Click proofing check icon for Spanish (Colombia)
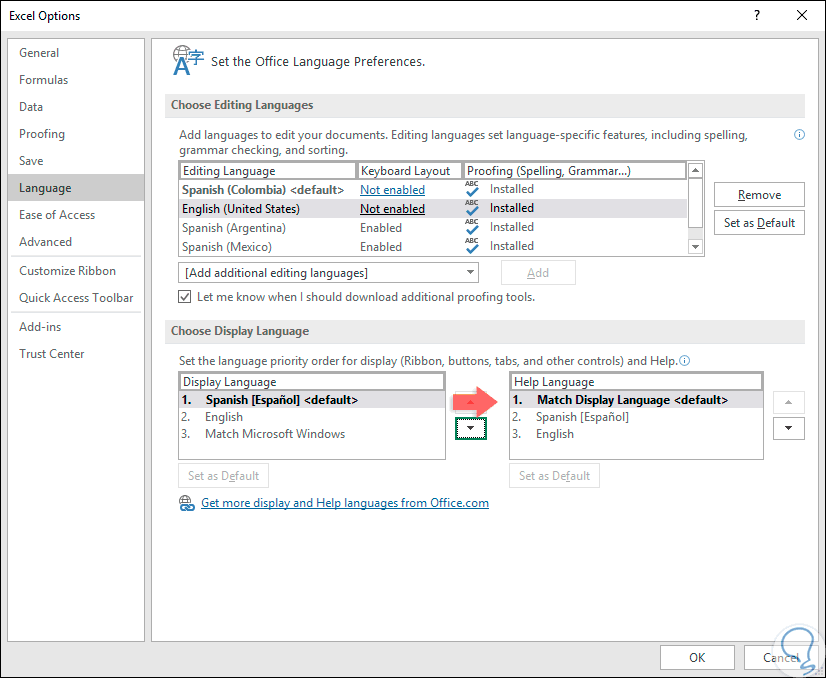Image resolution: width=826 pixels, height=678 pixels. click(x=472, y=189)
